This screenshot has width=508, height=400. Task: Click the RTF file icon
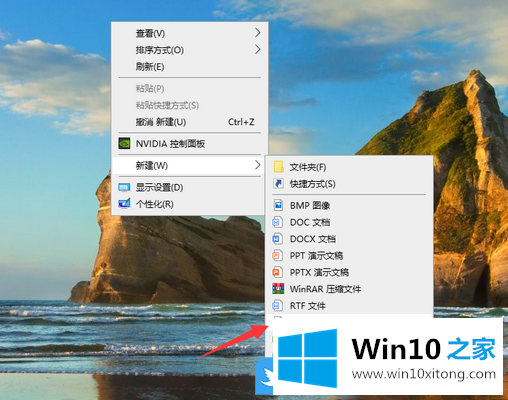pyautogui.click(x=277, y=305)
